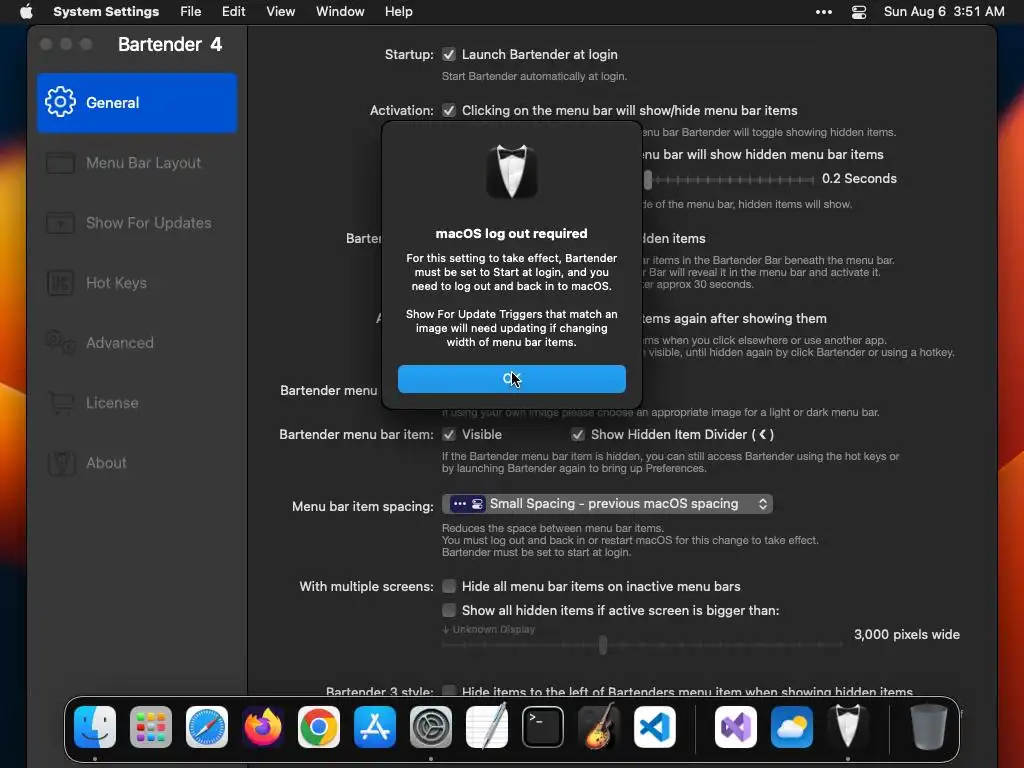Open Menu bar item spacing dropdown
Image resolution: width=1024 pixels, height=768 pixels.
point(607,504)
